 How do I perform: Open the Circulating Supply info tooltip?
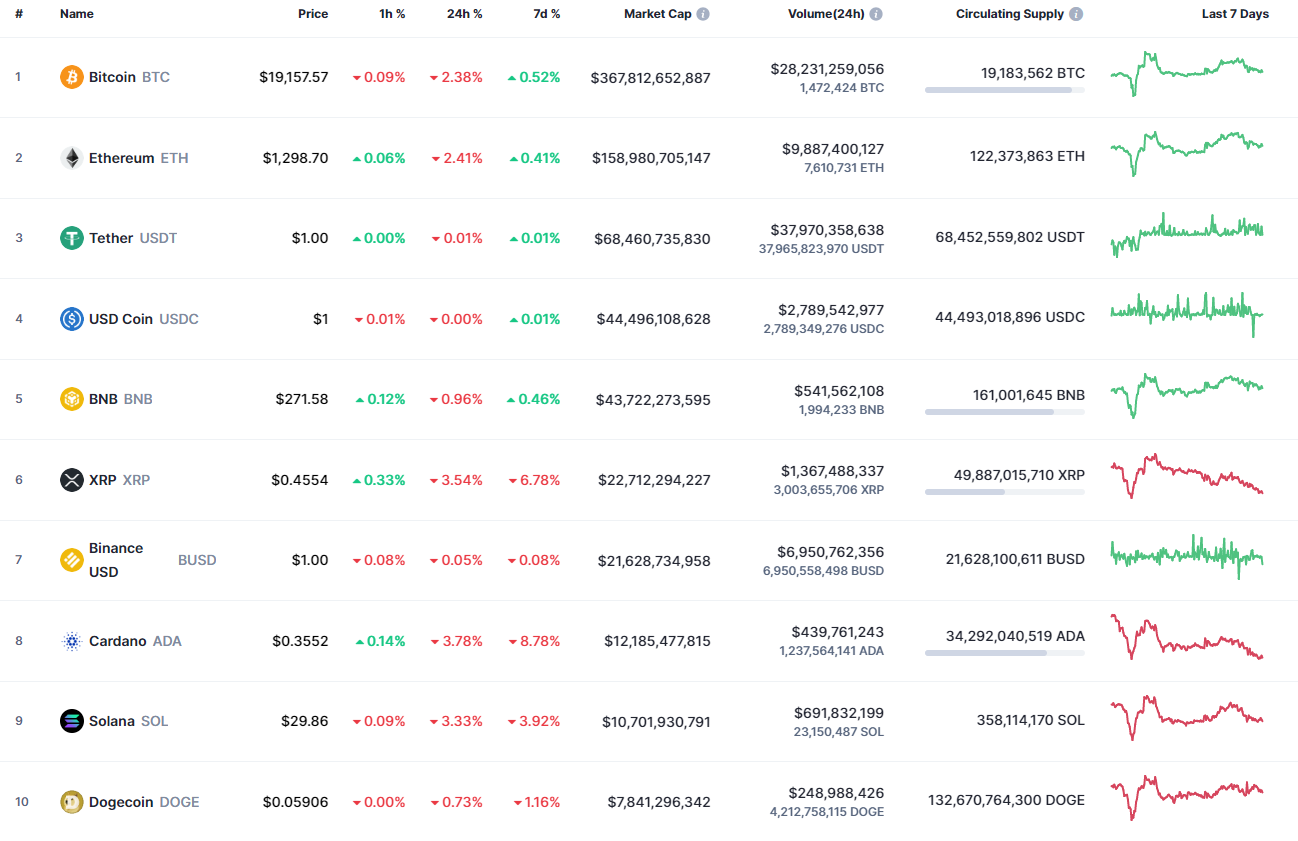pos(1075,14)
